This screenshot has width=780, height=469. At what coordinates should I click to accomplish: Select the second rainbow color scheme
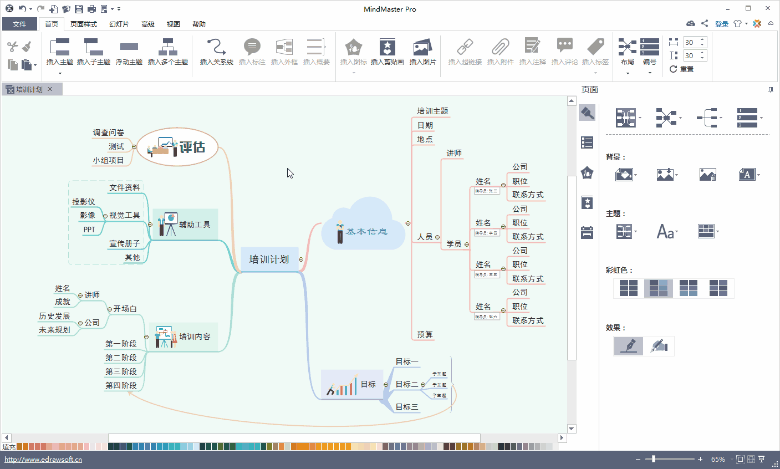[658, 288]
